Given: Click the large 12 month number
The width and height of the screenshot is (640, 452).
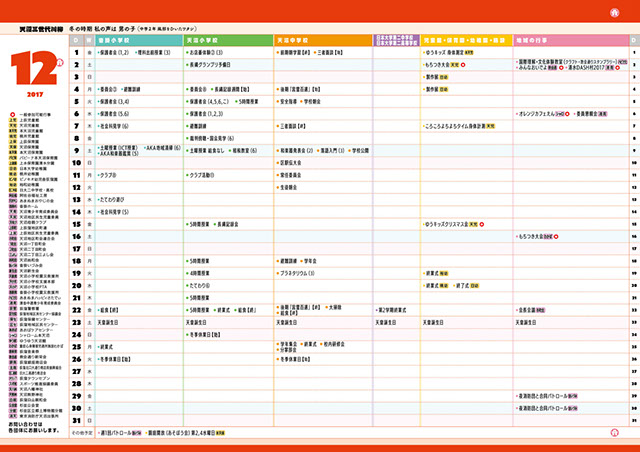Looking at the screenshot, I should 33,67.
